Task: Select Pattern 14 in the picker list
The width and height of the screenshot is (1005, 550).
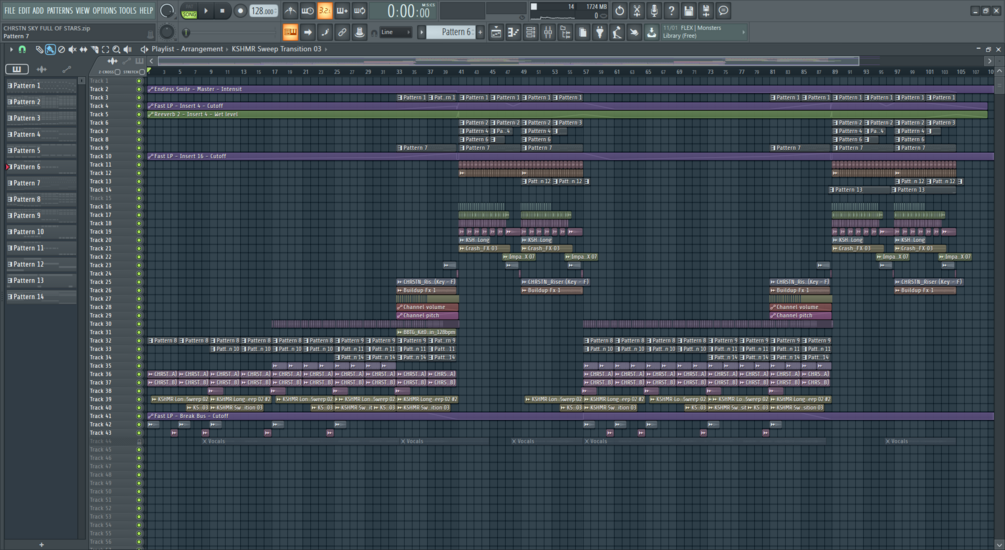Action: [x=40, y=297]
